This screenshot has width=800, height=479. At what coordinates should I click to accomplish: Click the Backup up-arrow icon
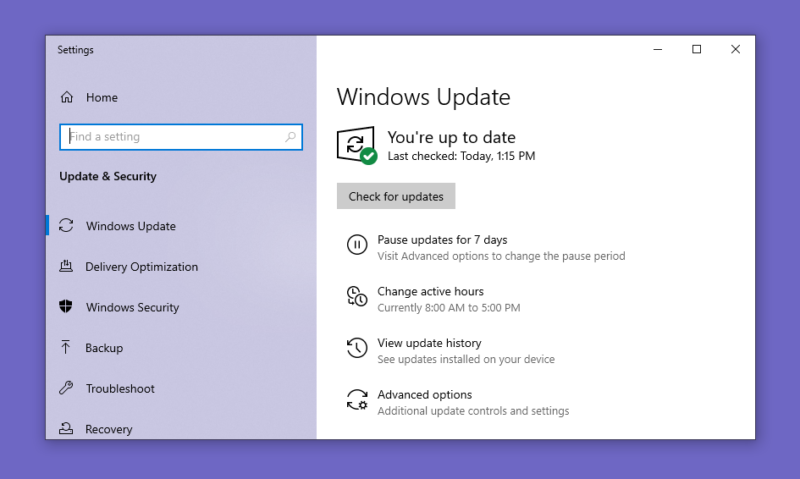[x=65, y=347]
